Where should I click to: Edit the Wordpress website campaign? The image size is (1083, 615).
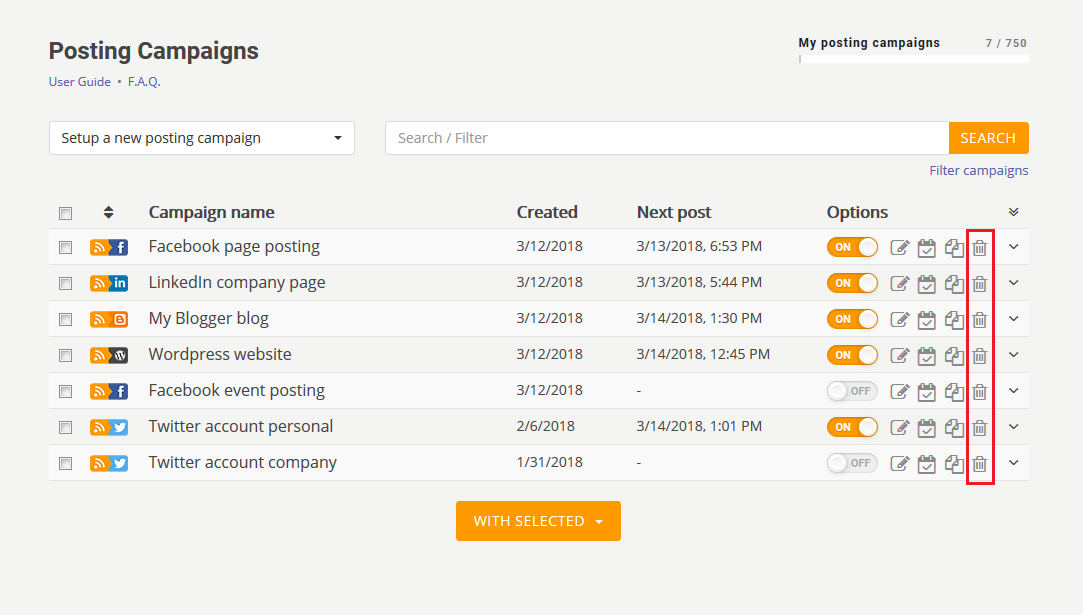coord(899,355)
